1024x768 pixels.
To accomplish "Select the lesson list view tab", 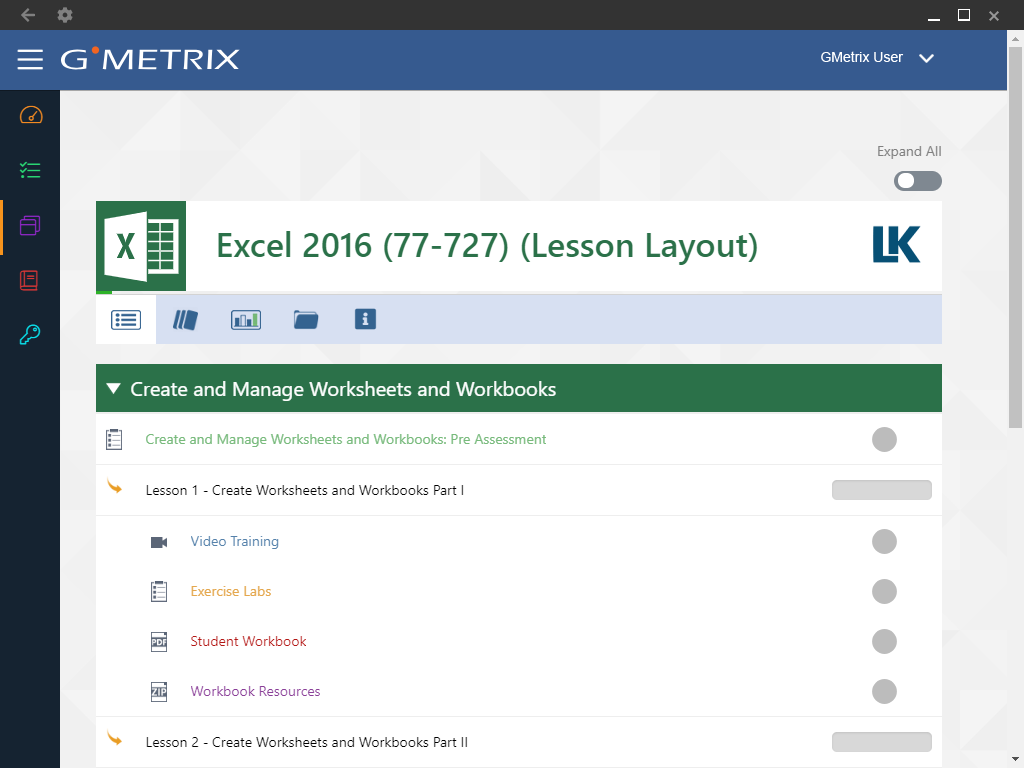I will pos(126,319).
